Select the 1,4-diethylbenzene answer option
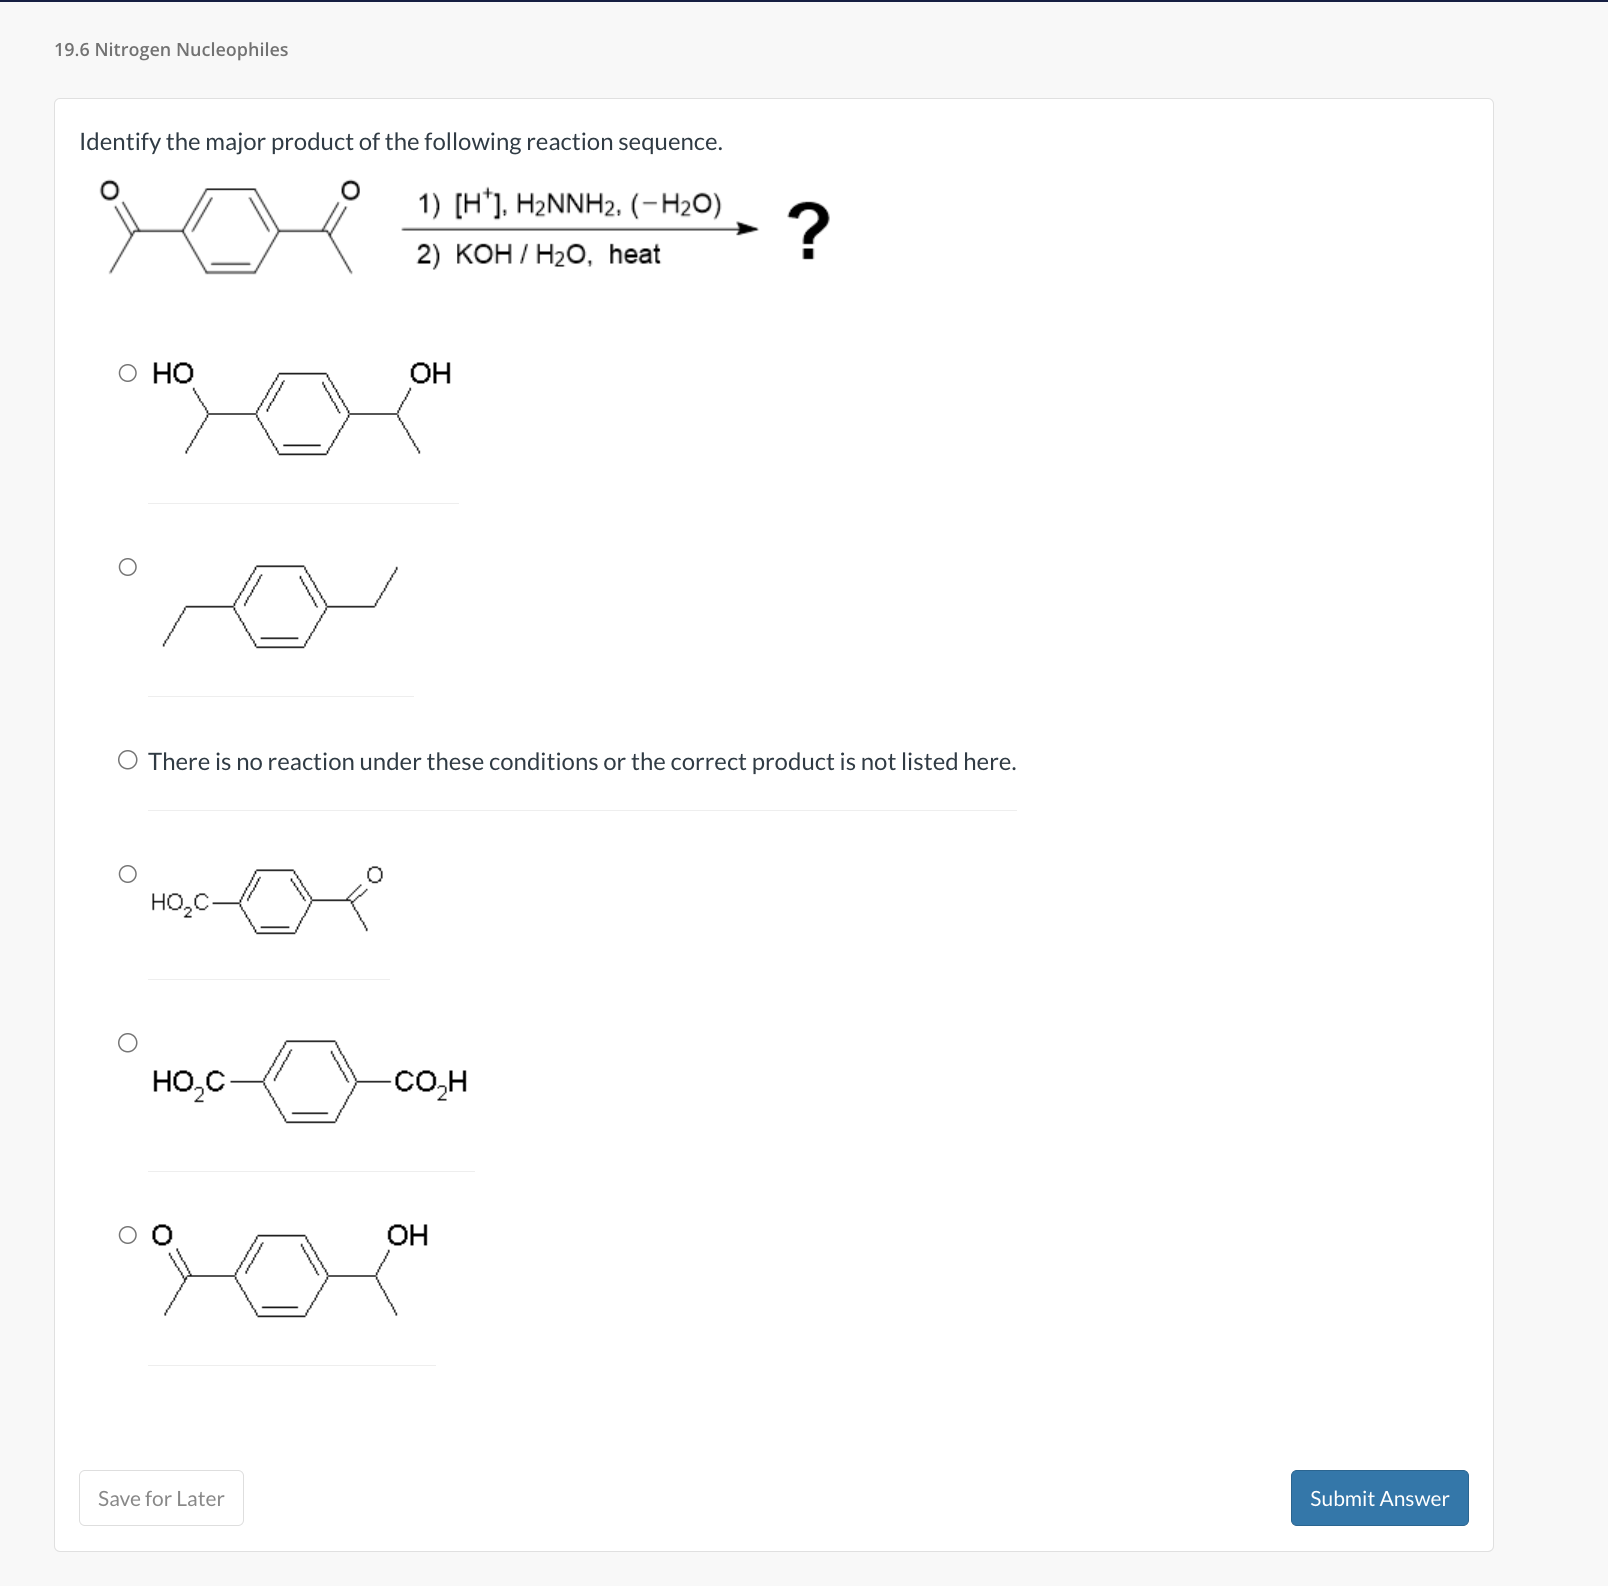 129,566
